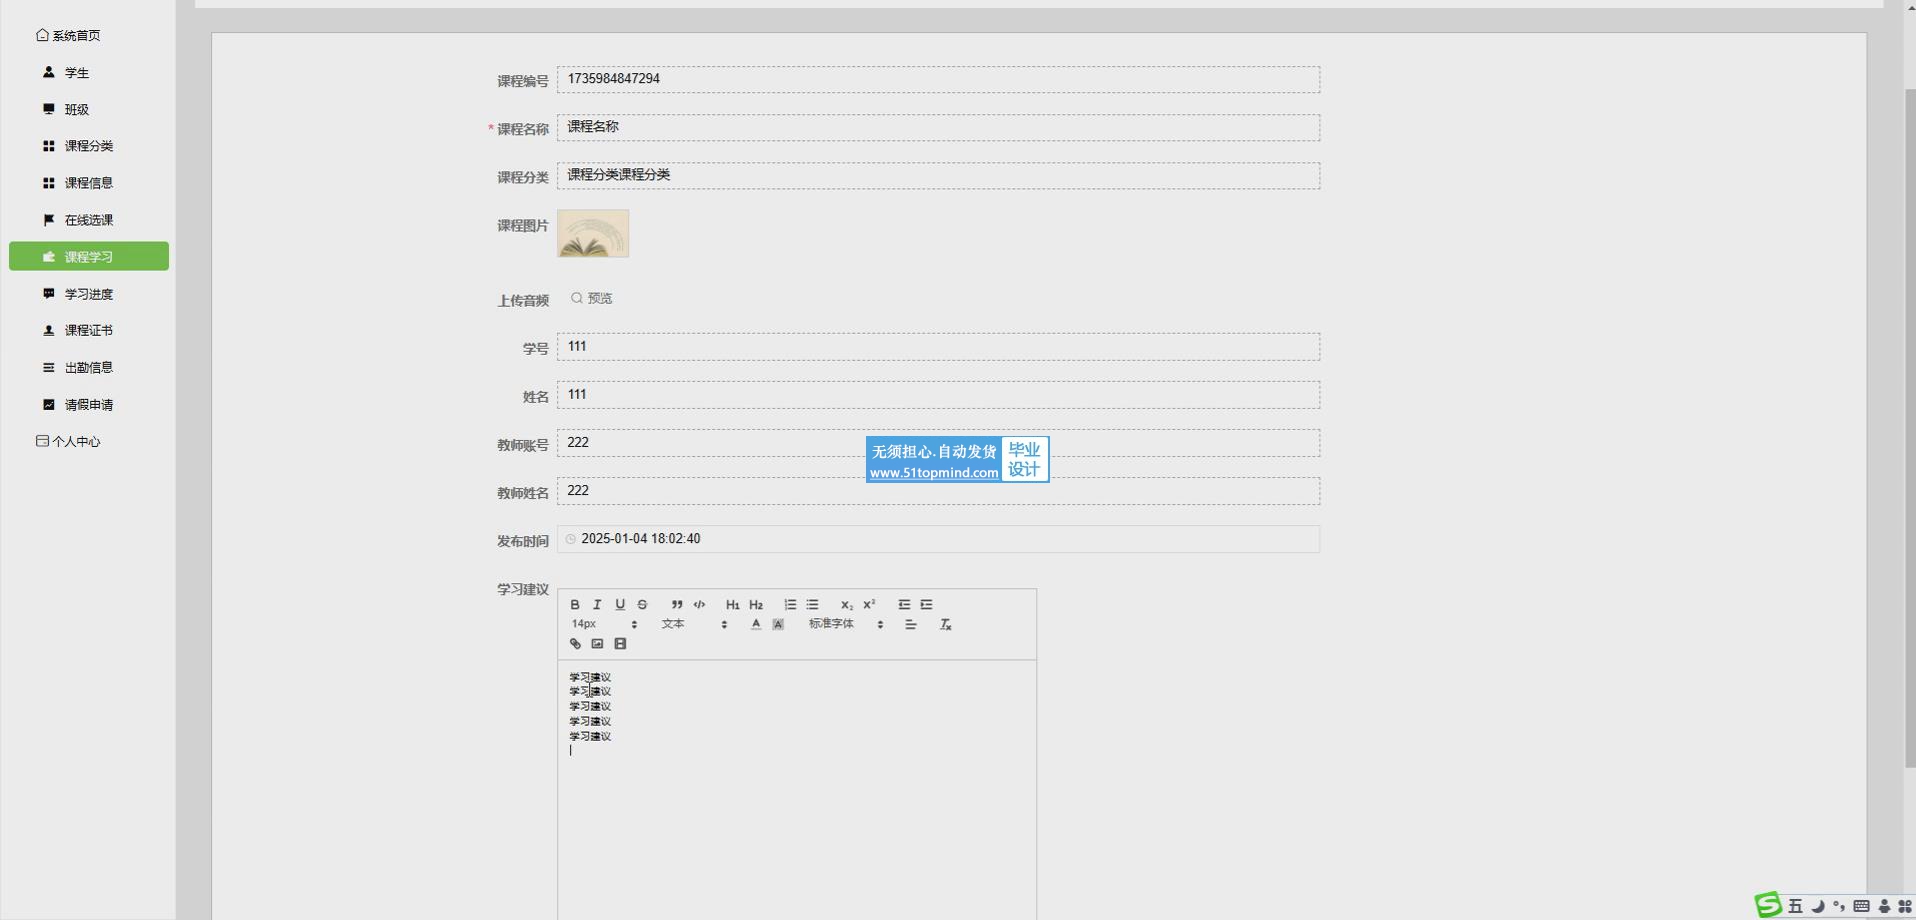Toggle underline formatting in the editor
This screenshot has height=920, width=1916.
620,605
